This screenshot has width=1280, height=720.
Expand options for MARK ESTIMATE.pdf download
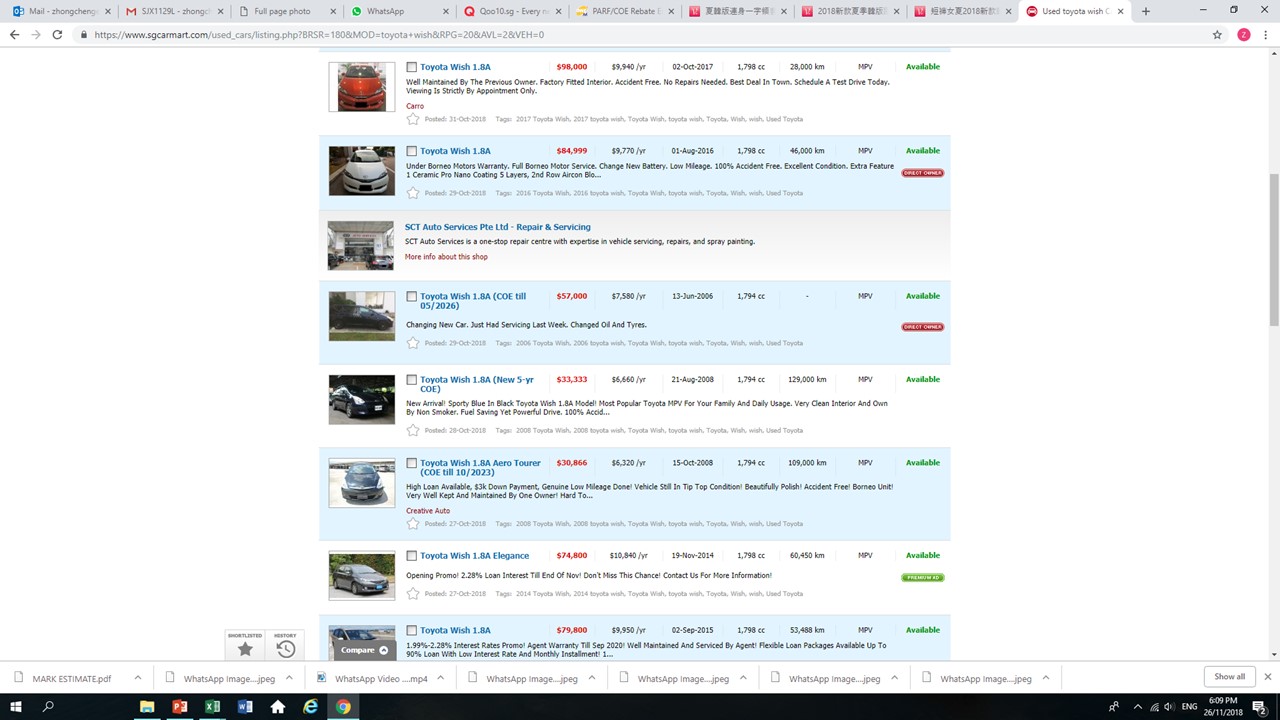(138, 678)
